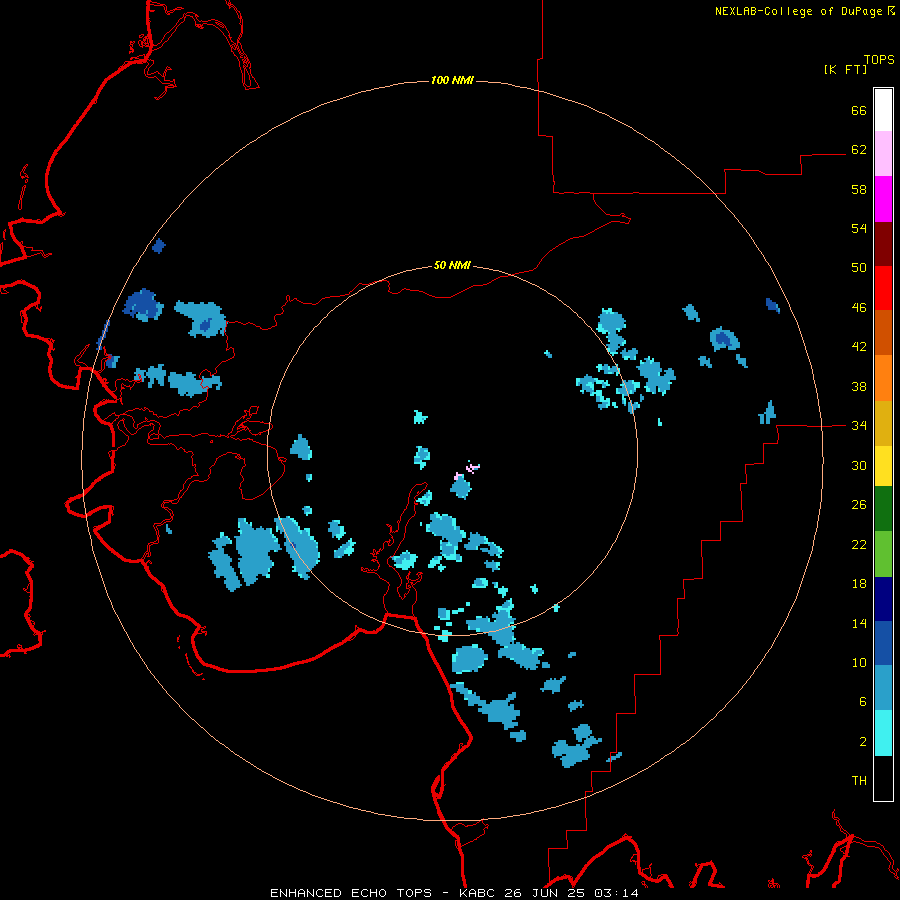
Task: Click the TH legend label
Action: pos(859,781)
